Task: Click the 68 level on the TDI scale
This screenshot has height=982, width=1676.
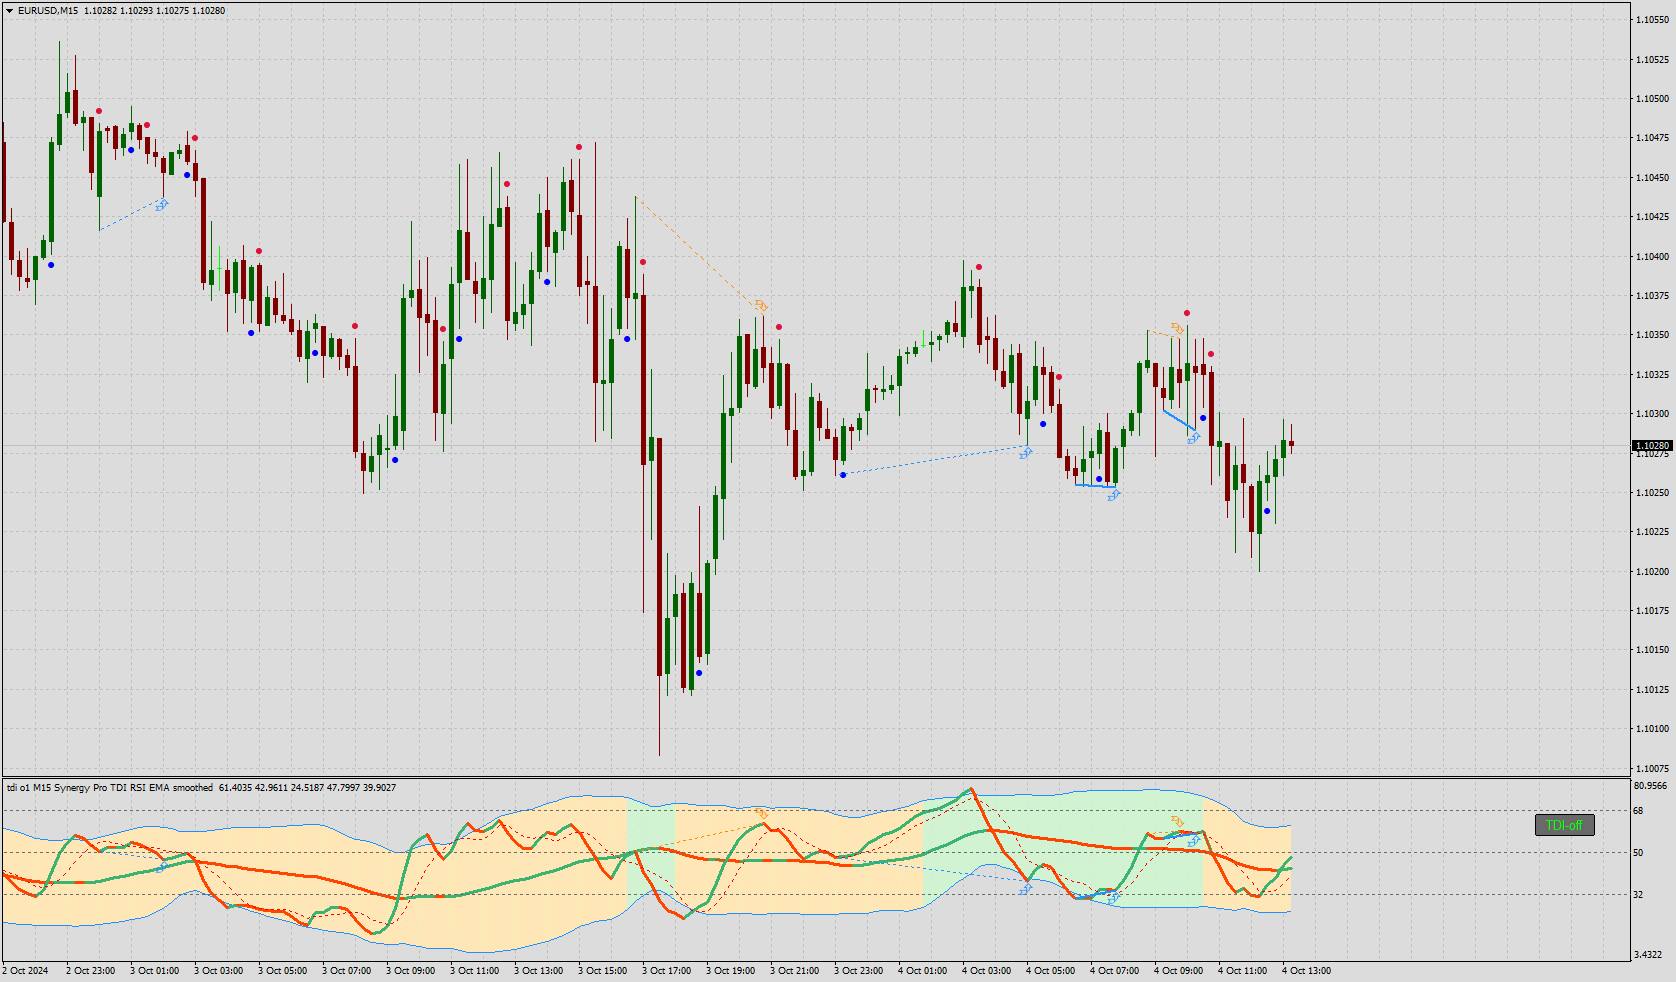Action: tap(1638, 811)
